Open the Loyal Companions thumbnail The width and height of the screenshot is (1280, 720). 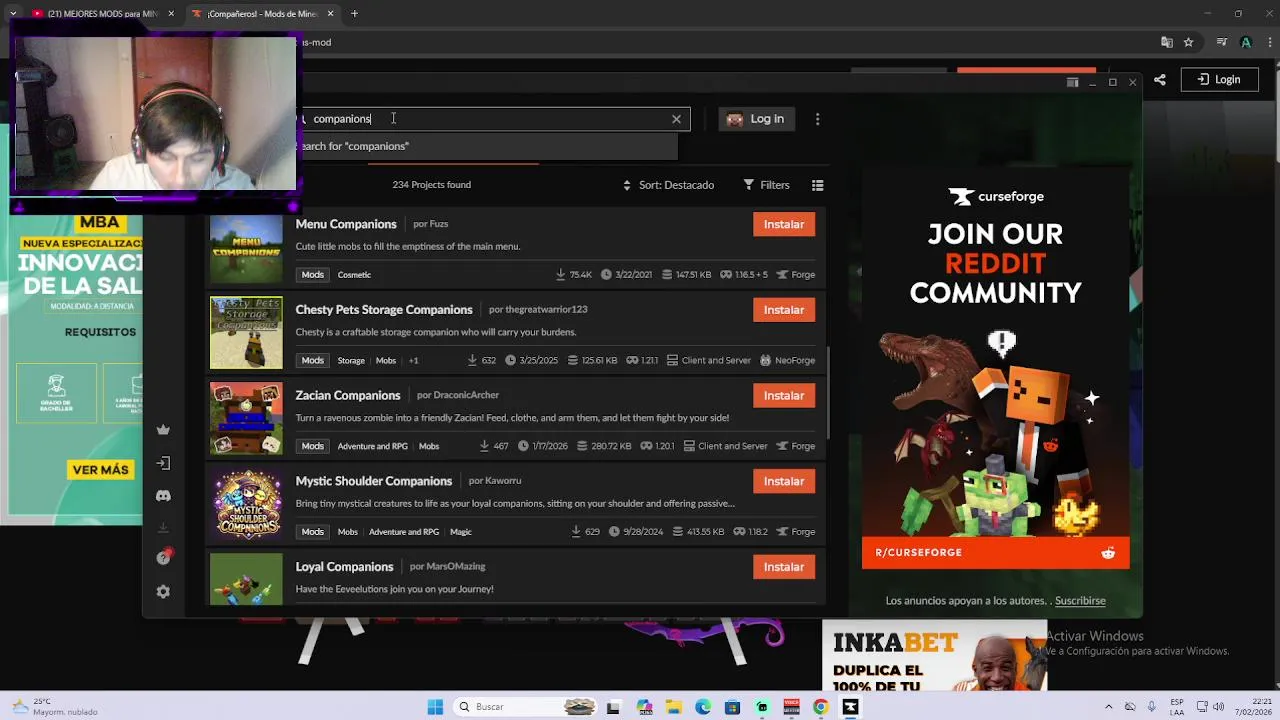pyautogui.click(x=246, y=578)
